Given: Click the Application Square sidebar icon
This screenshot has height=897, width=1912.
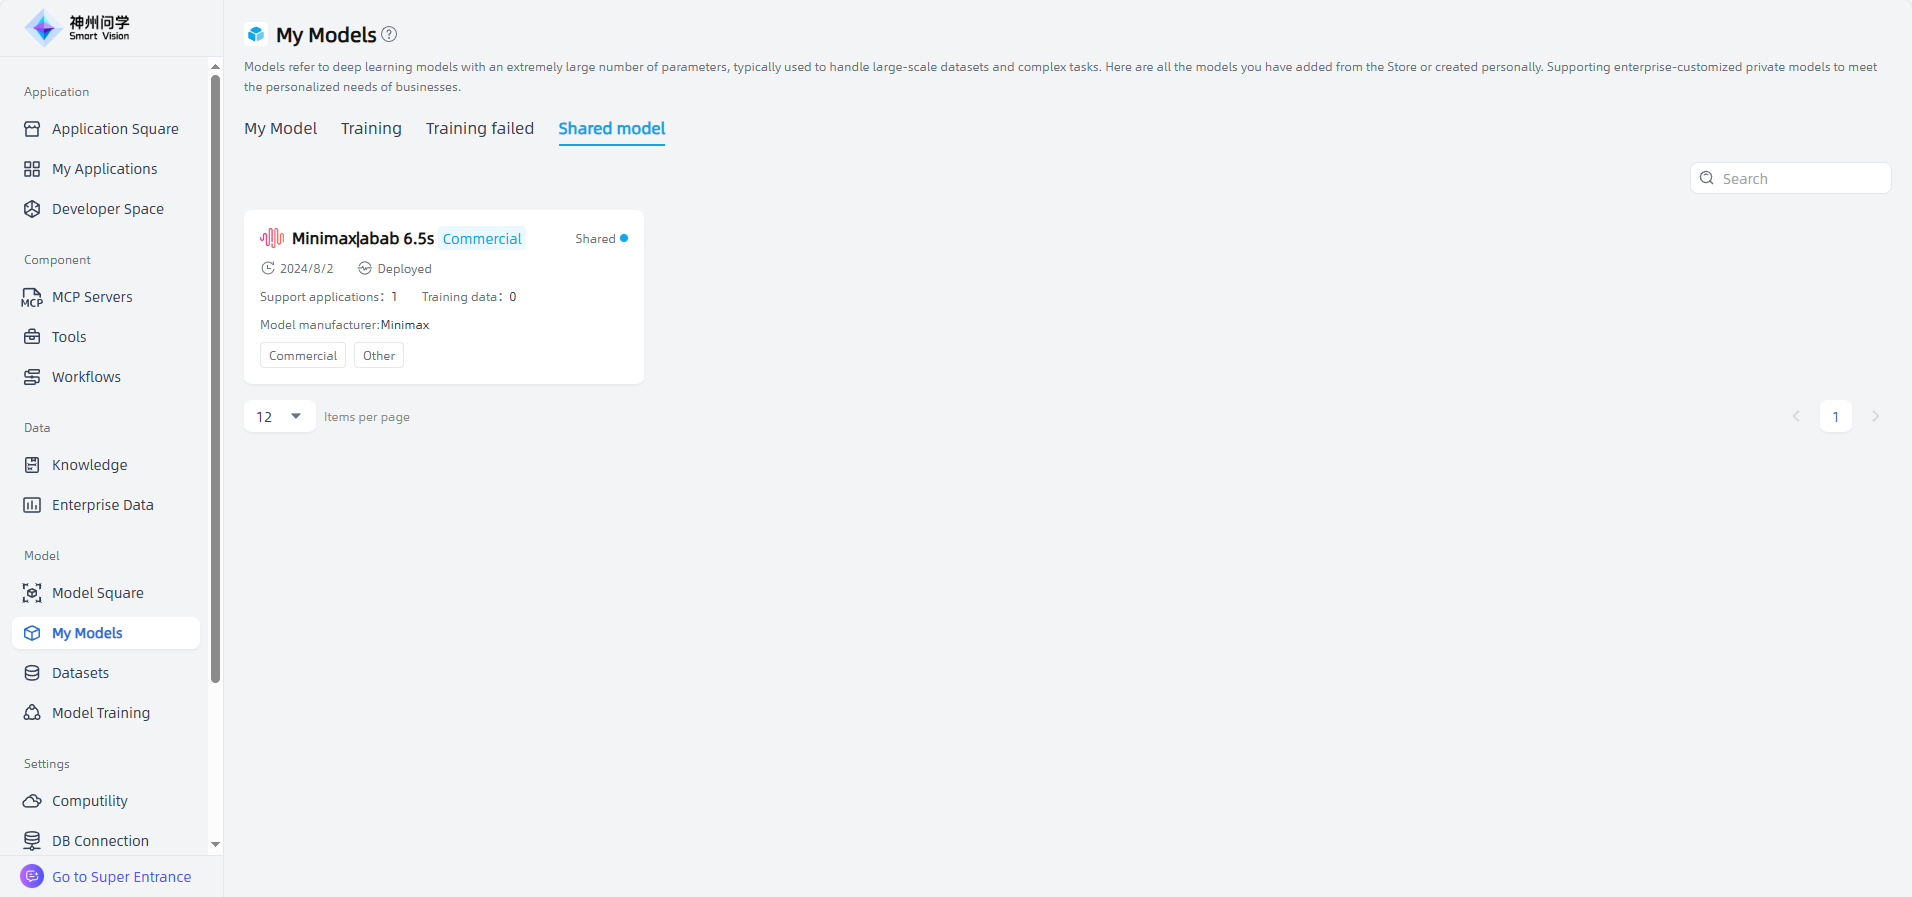Looking at the screenshot, I should [32, 129].
